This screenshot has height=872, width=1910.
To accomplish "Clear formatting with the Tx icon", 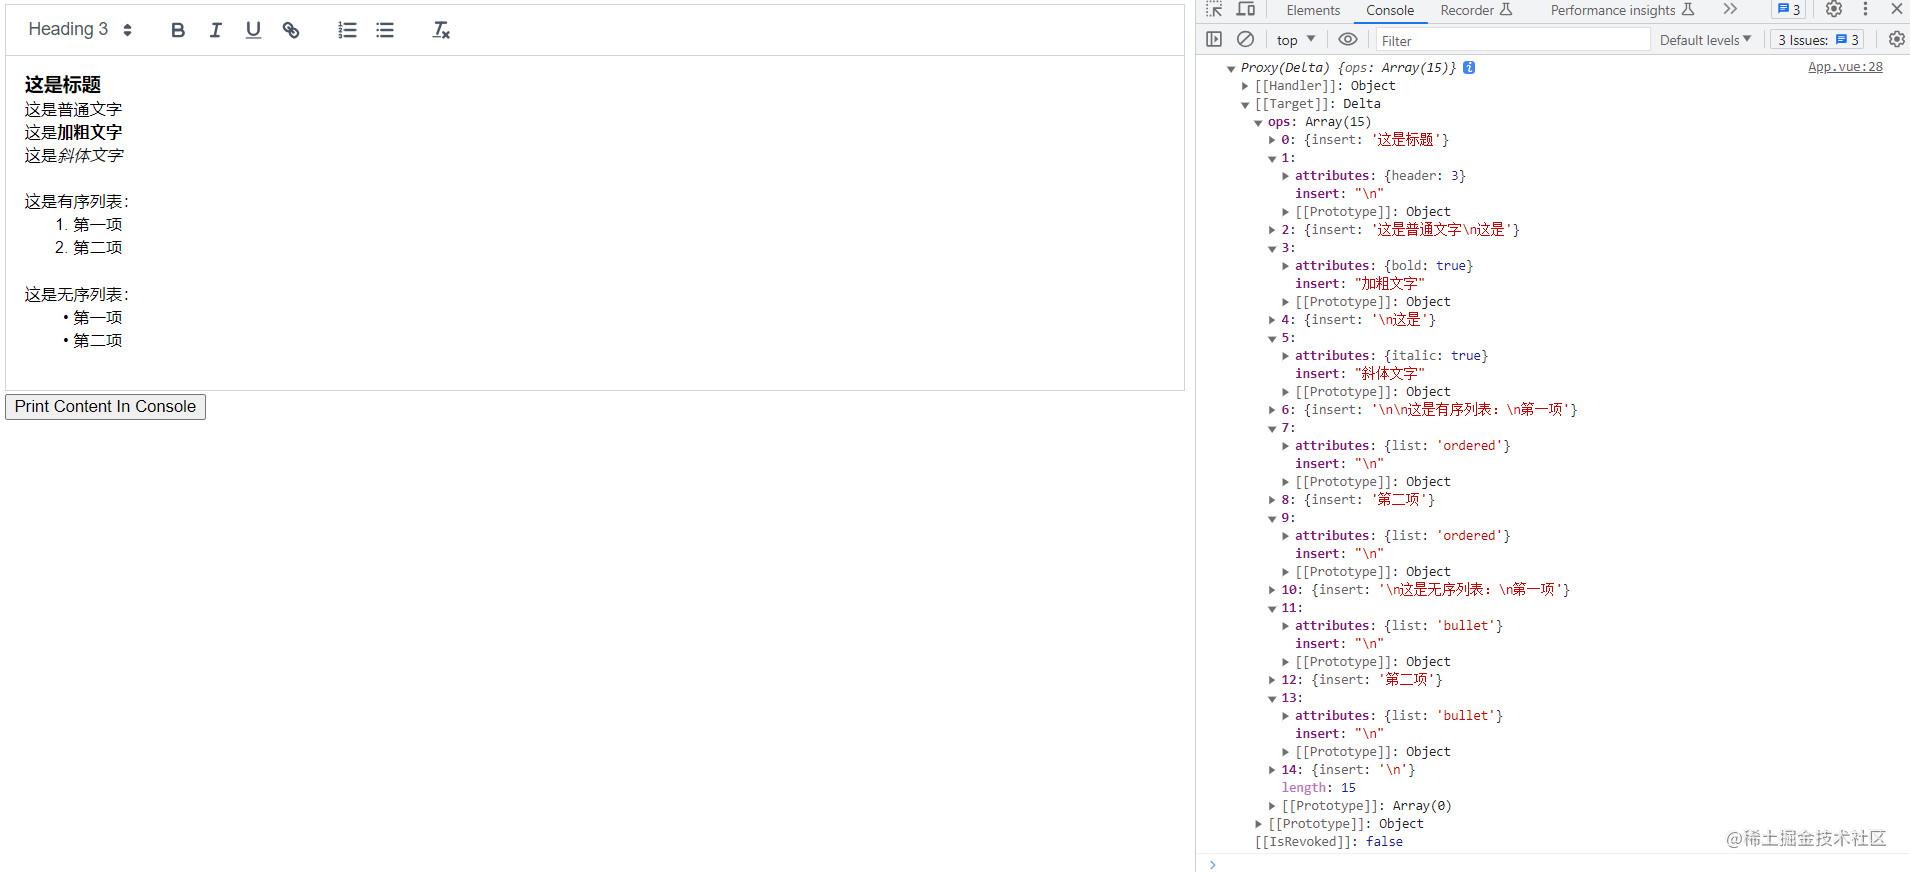I will pyautogui.click(x=441, y=30).
